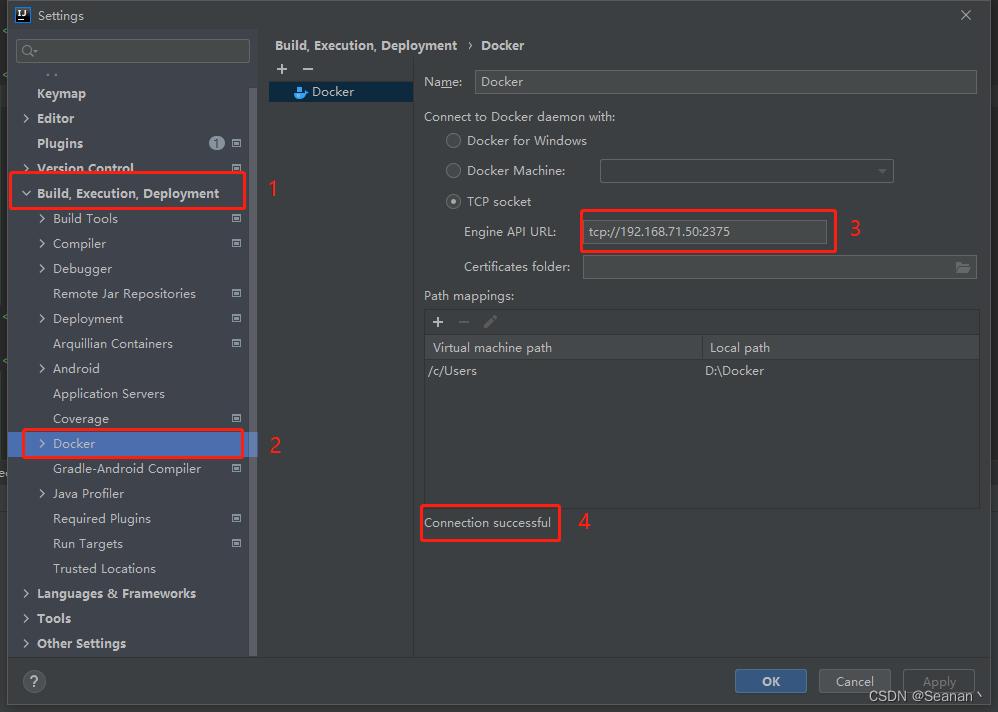Image resolution: width=998 pixels, height=712 pixels.
Task: Click the D:\Docker local path cell
Action: pos(734,371)
